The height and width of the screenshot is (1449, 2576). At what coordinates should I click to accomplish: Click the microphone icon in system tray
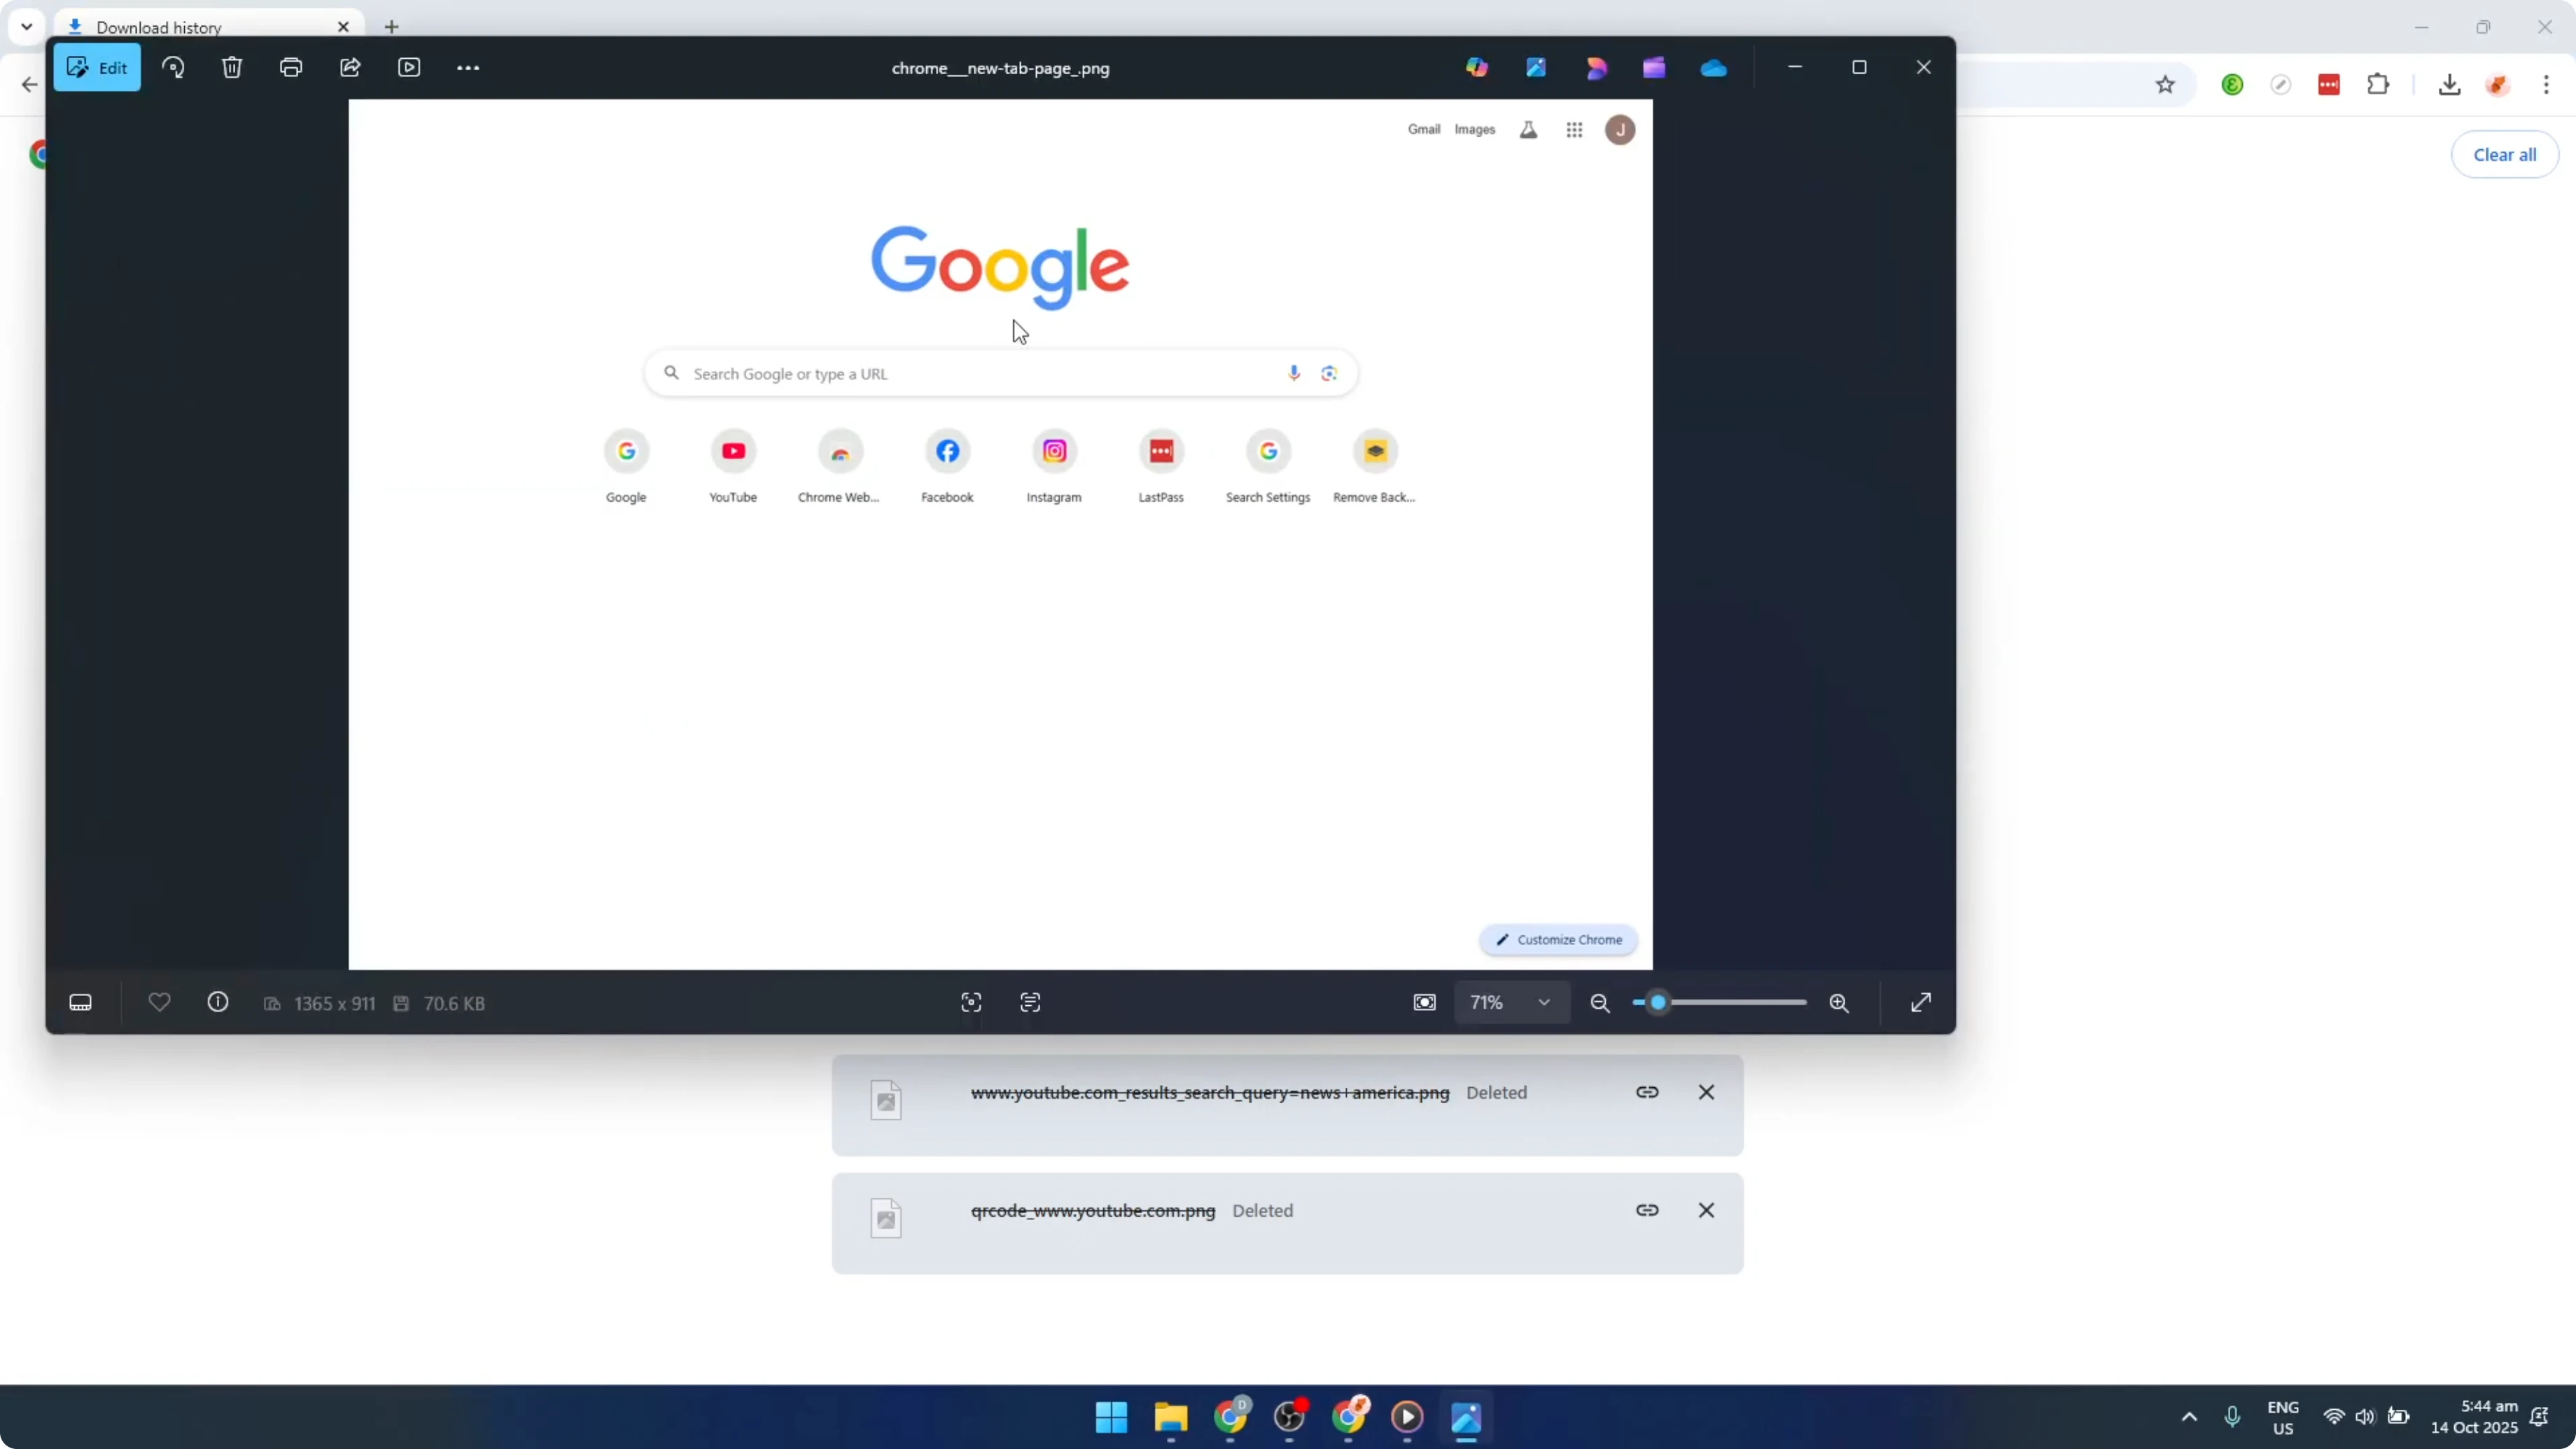click(x=2232, y=1417)
